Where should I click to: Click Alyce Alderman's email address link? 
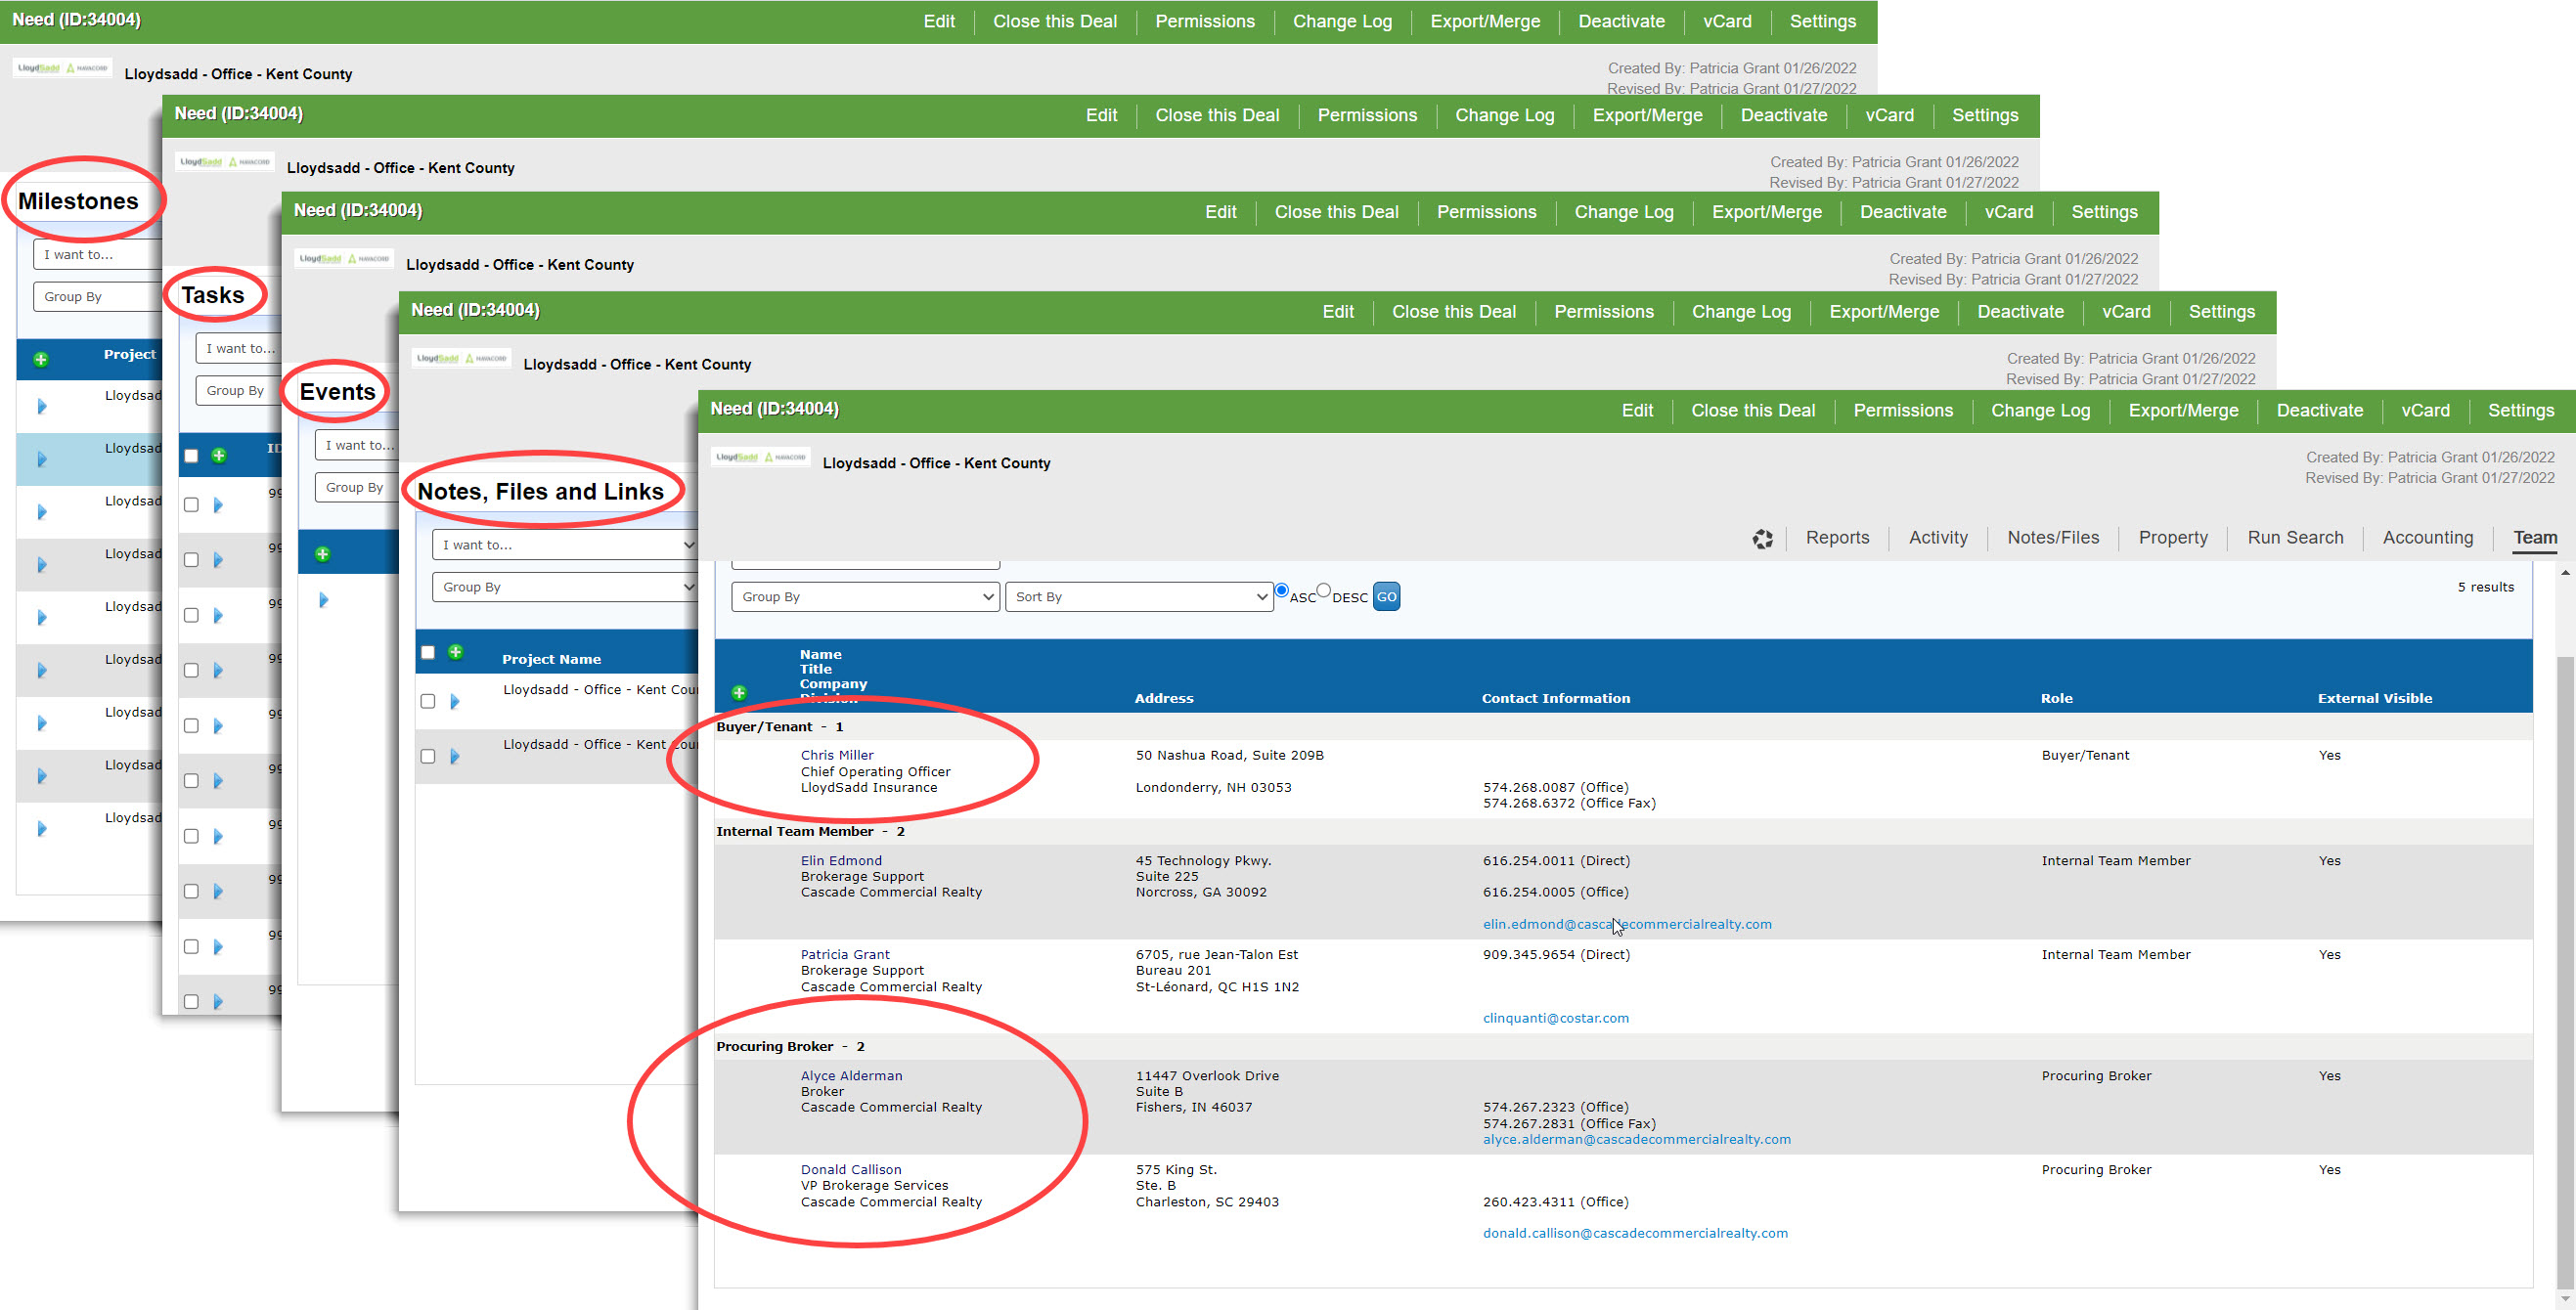[x=1636, y=1139]
